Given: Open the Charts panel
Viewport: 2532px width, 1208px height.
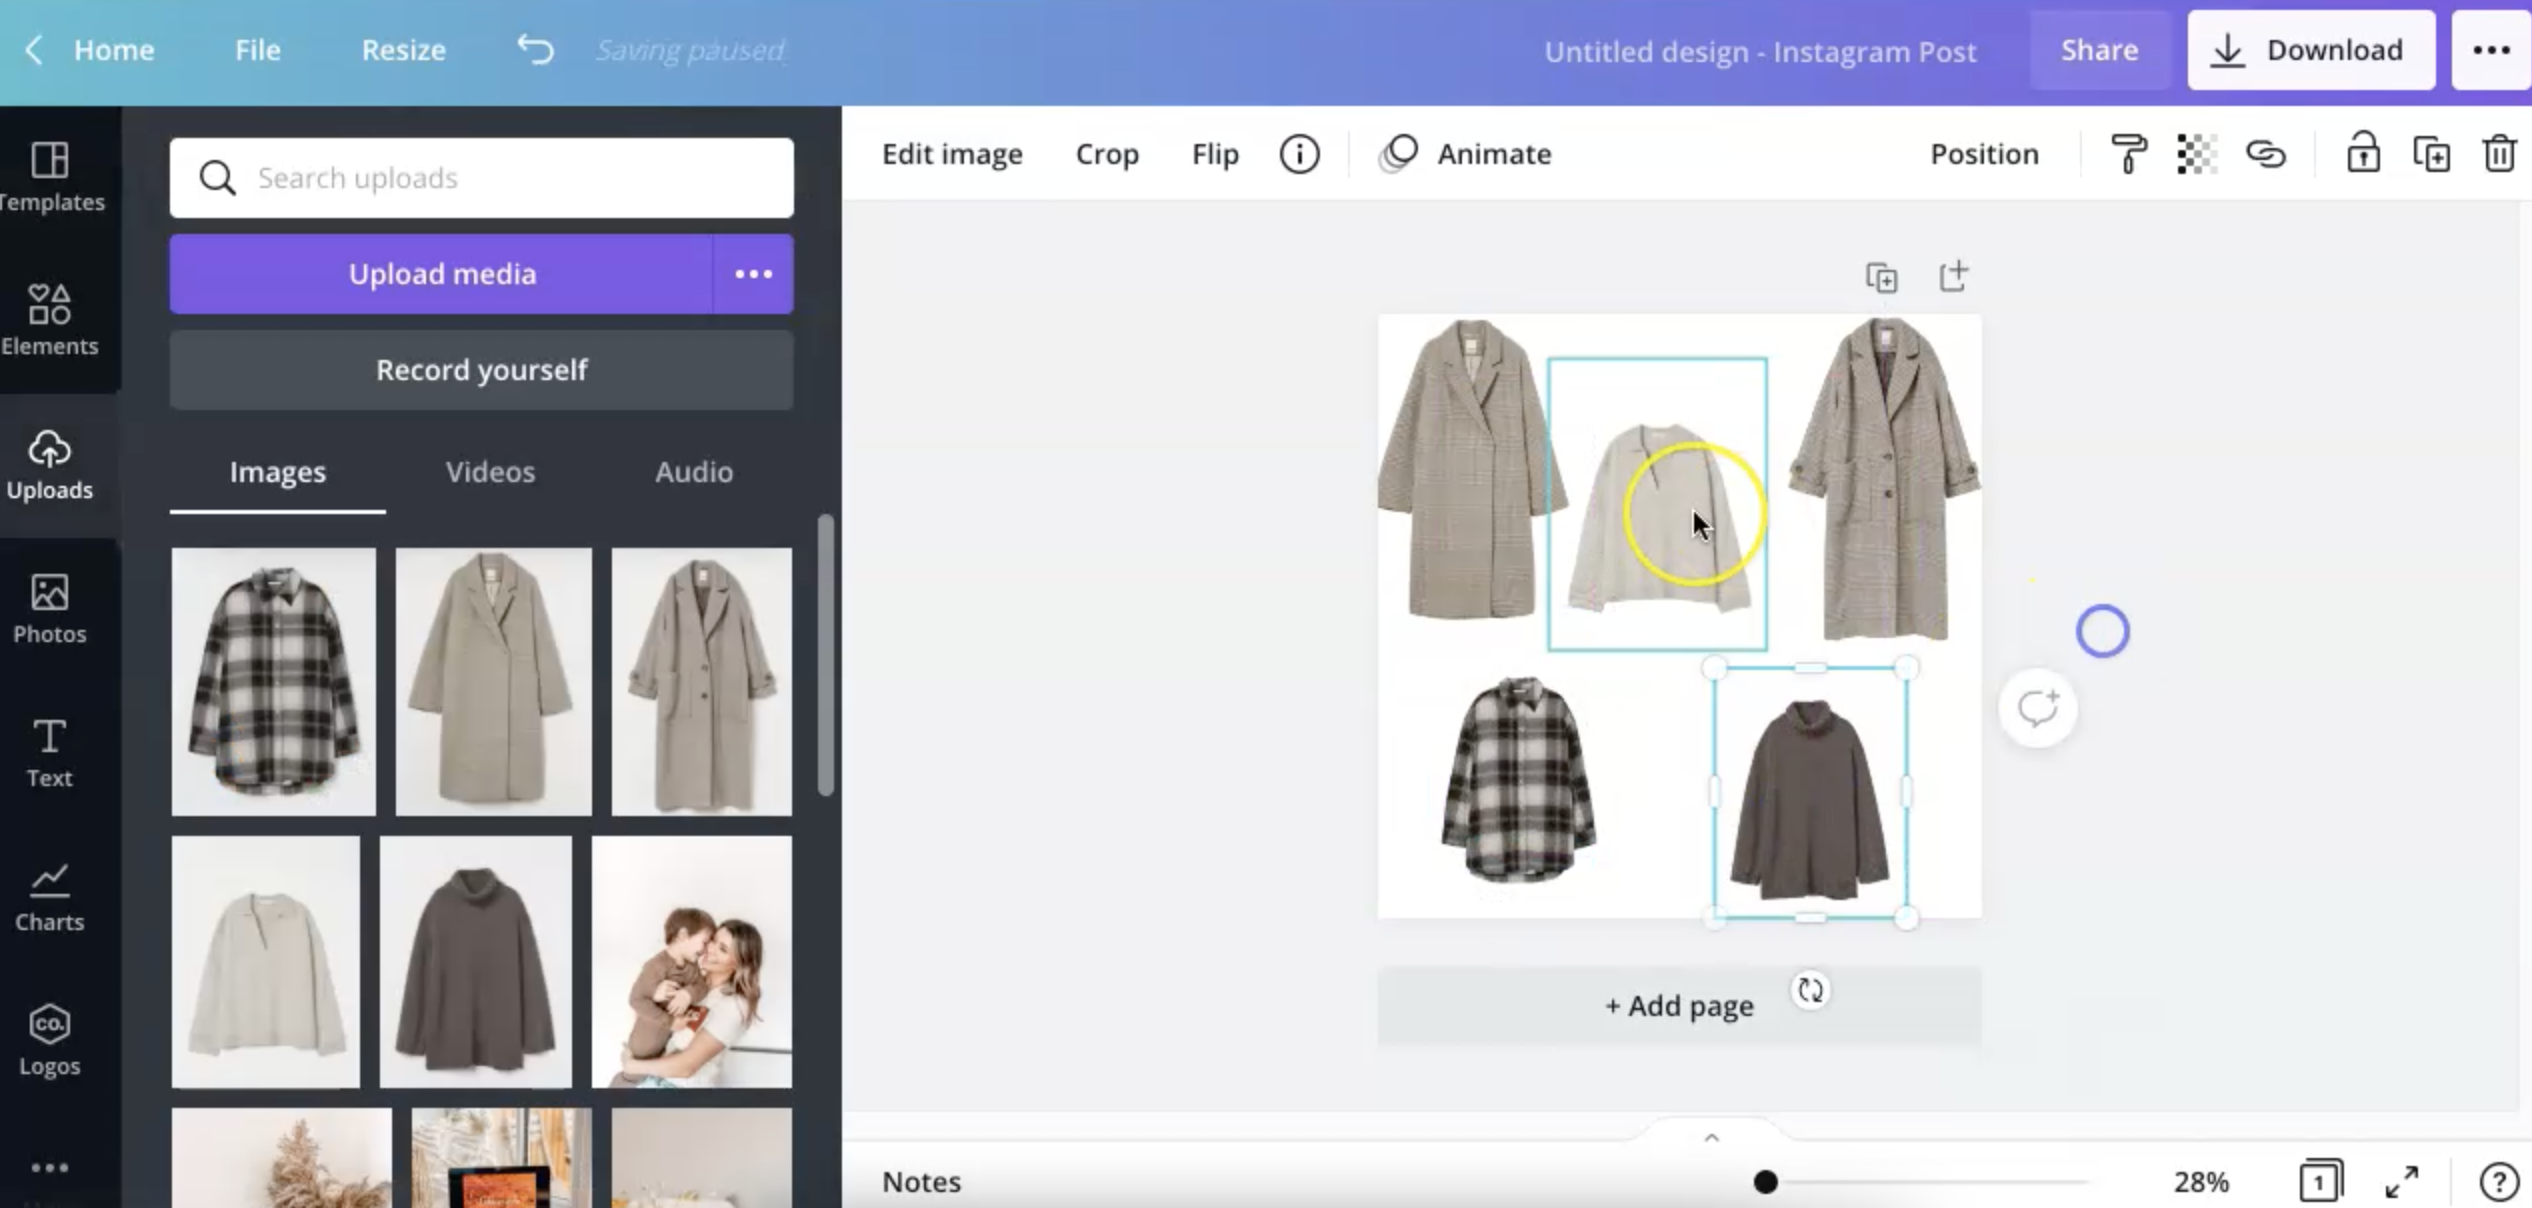Looking at the screenshot, I should click(50, 896).
